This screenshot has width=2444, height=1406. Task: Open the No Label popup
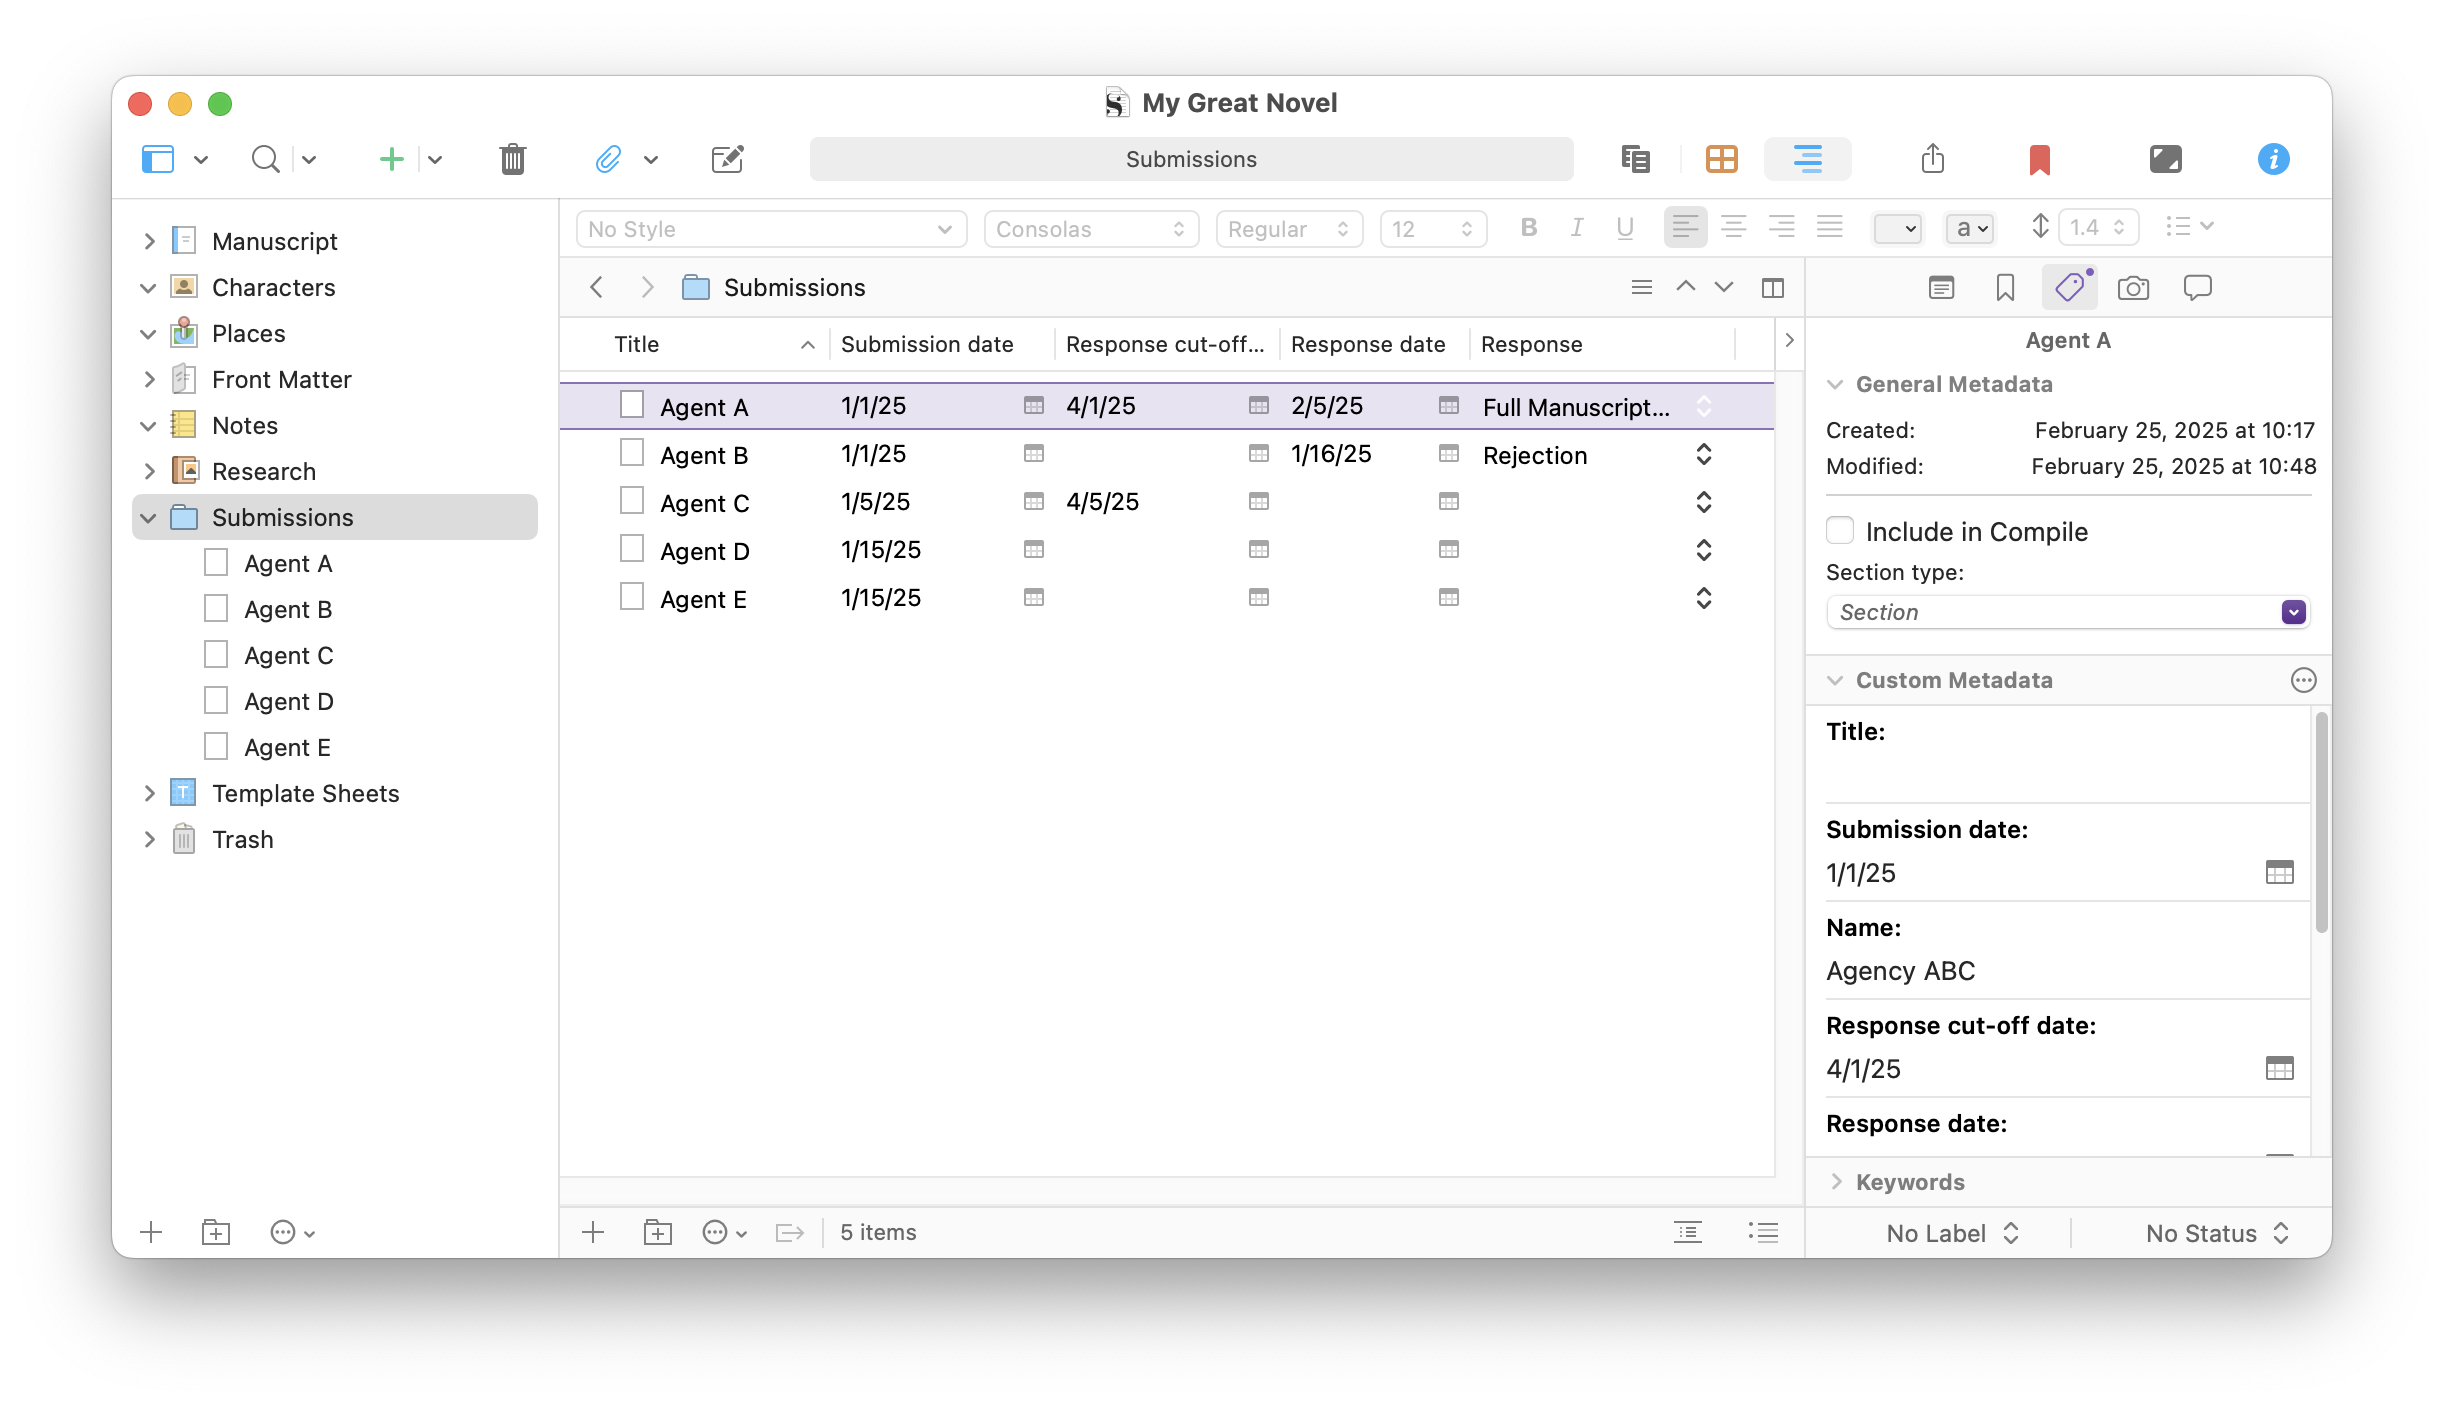1951,1233
